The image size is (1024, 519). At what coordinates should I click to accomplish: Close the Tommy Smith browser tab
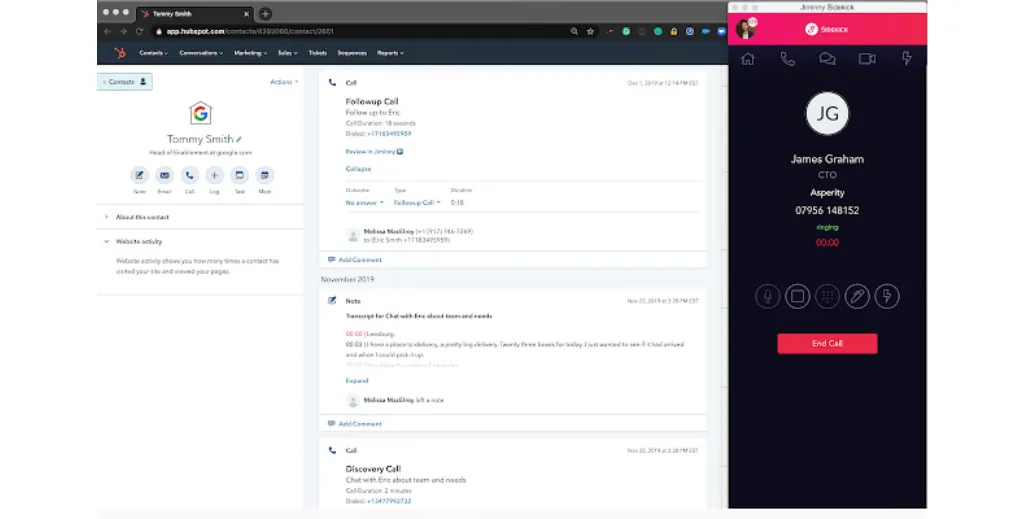[246, 14]
